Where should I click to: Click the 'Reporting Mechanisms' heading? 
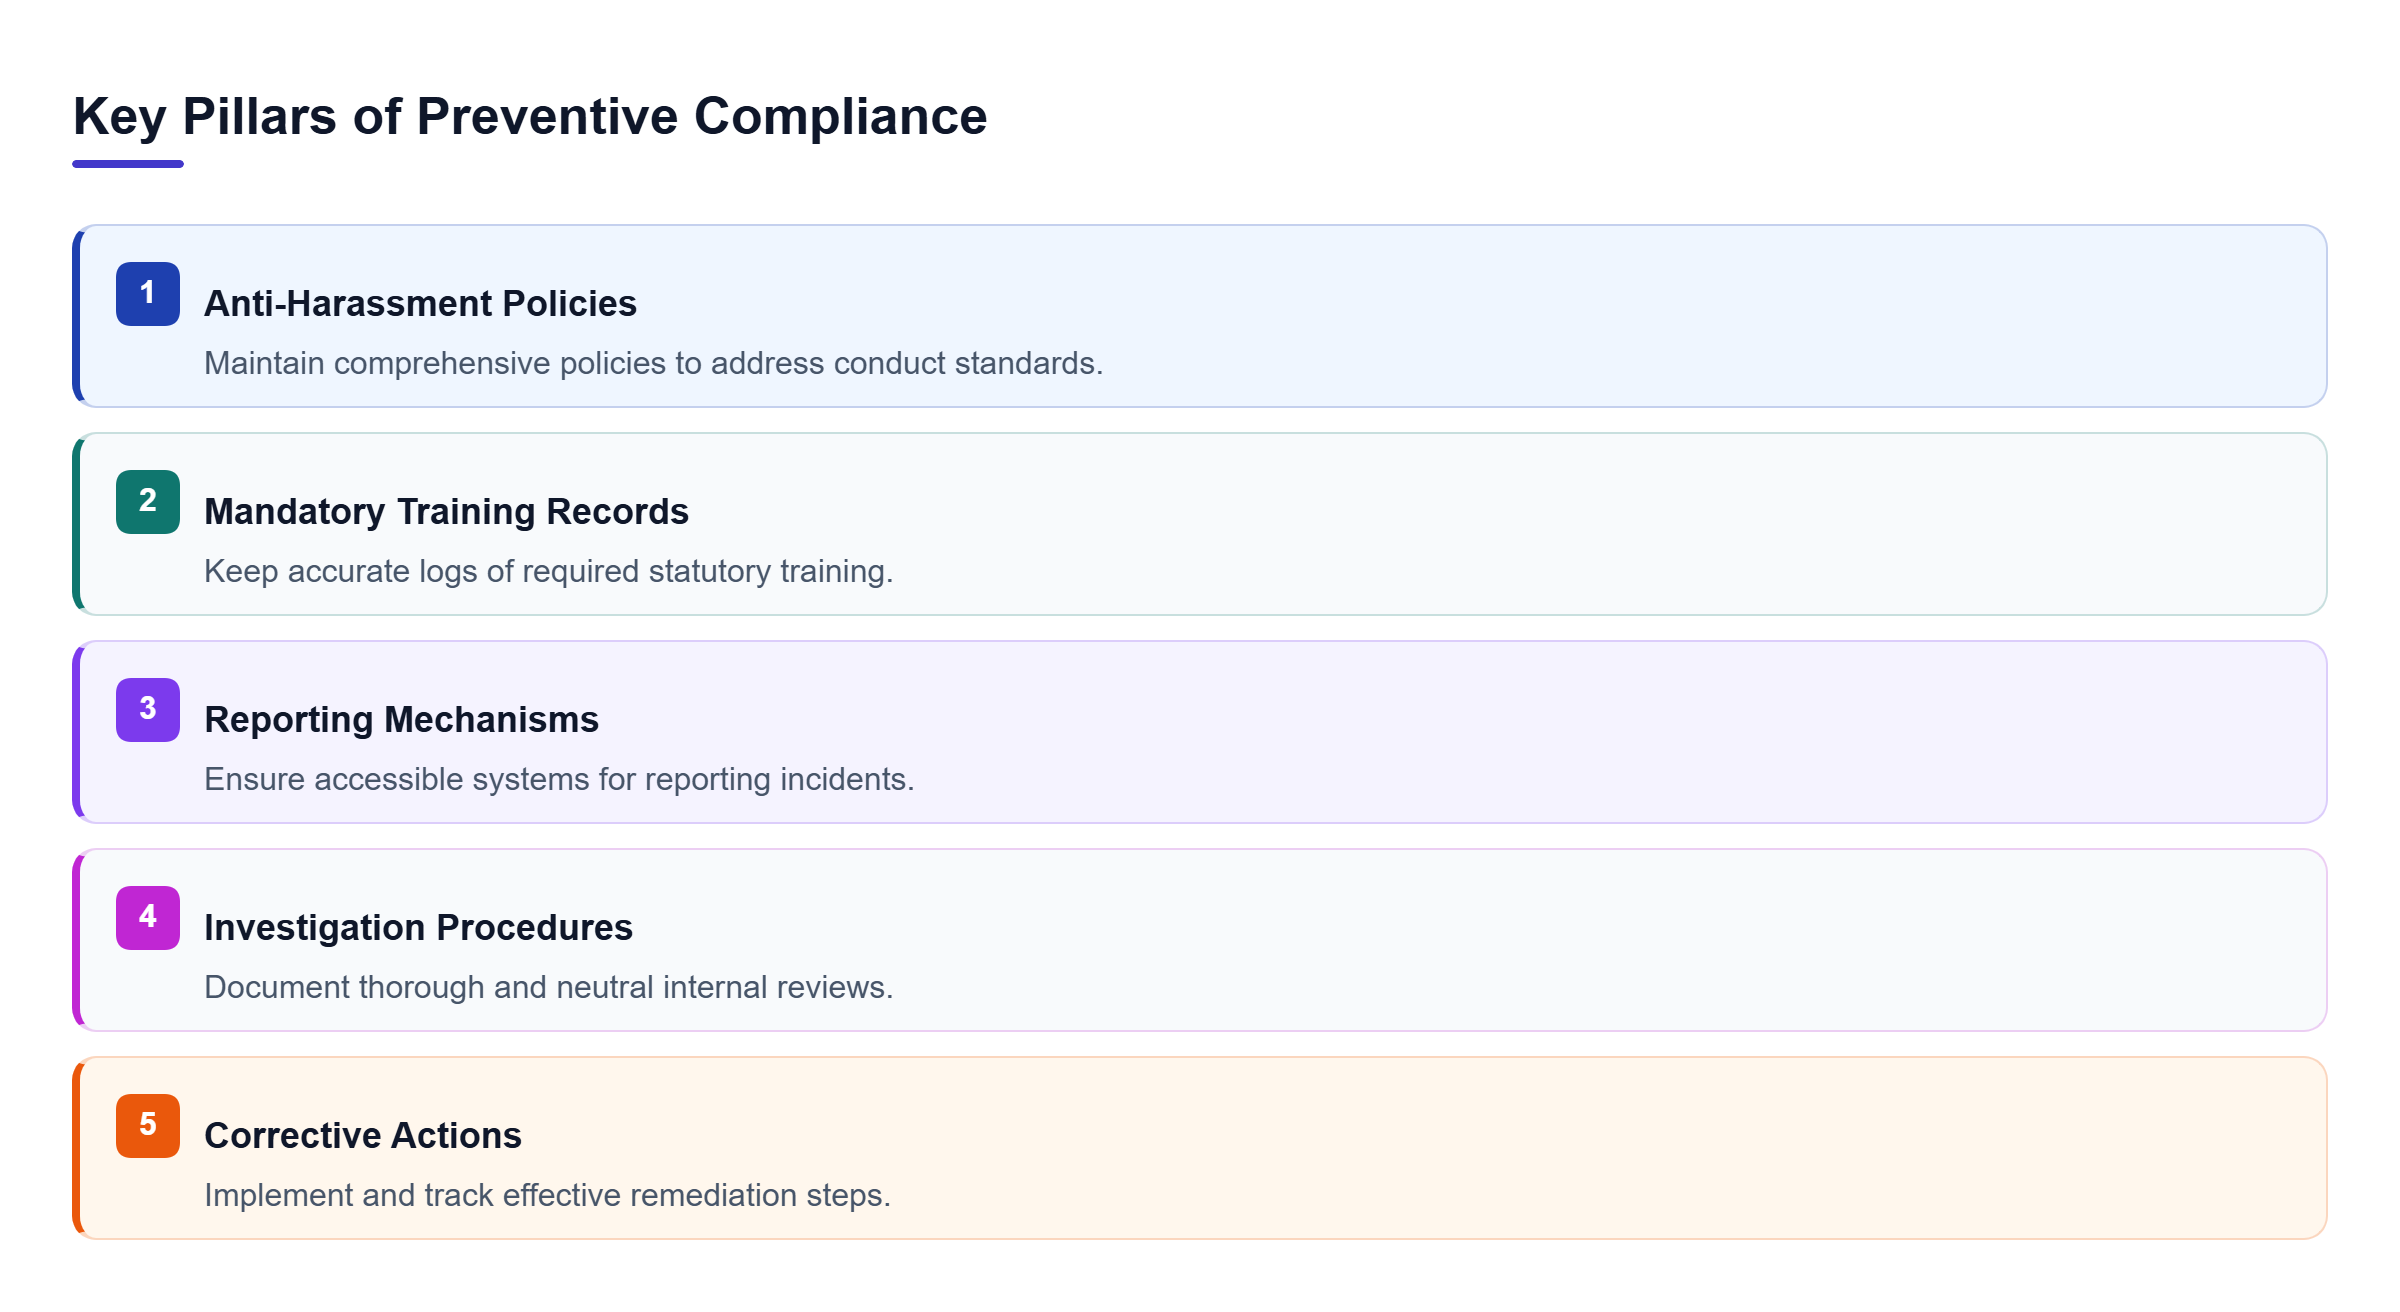pos(401,720)
